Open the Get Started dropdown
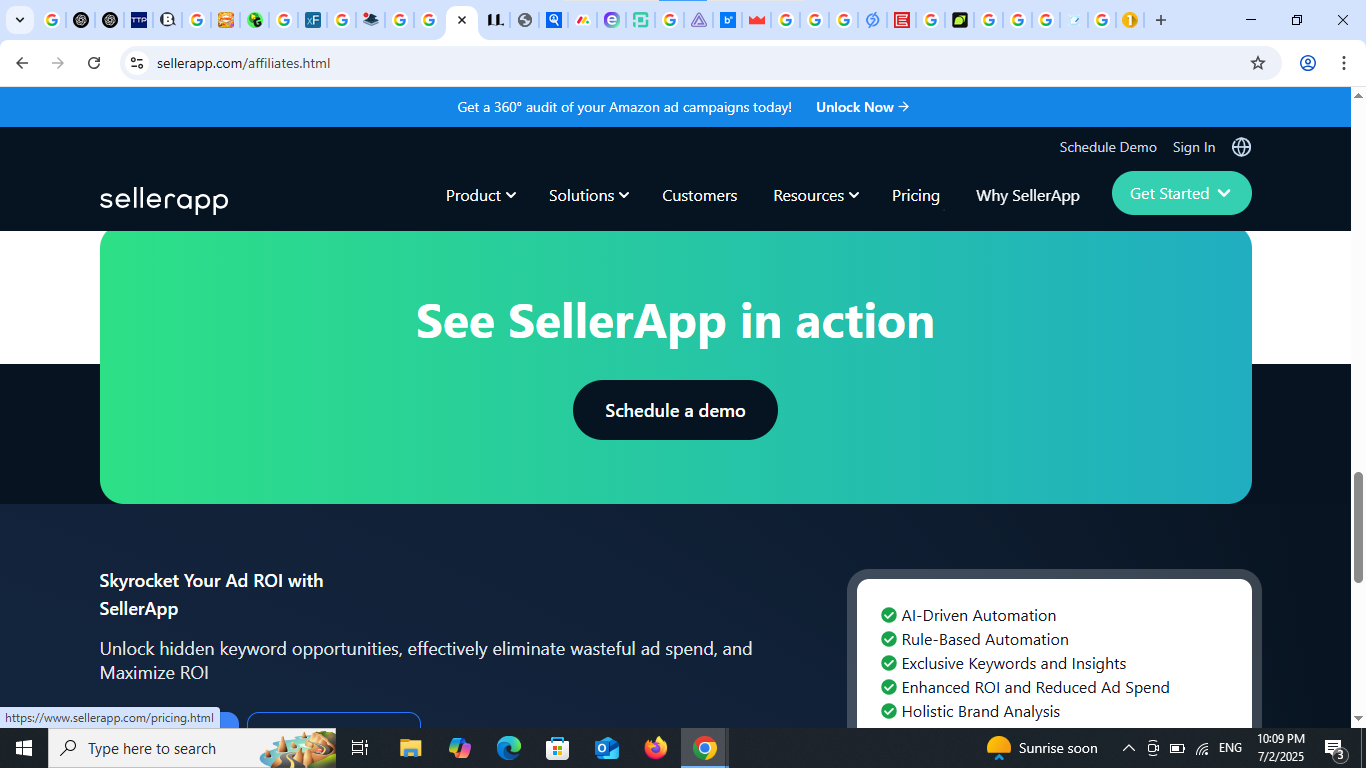1366x768 pixels. [x=1181, y=193]
